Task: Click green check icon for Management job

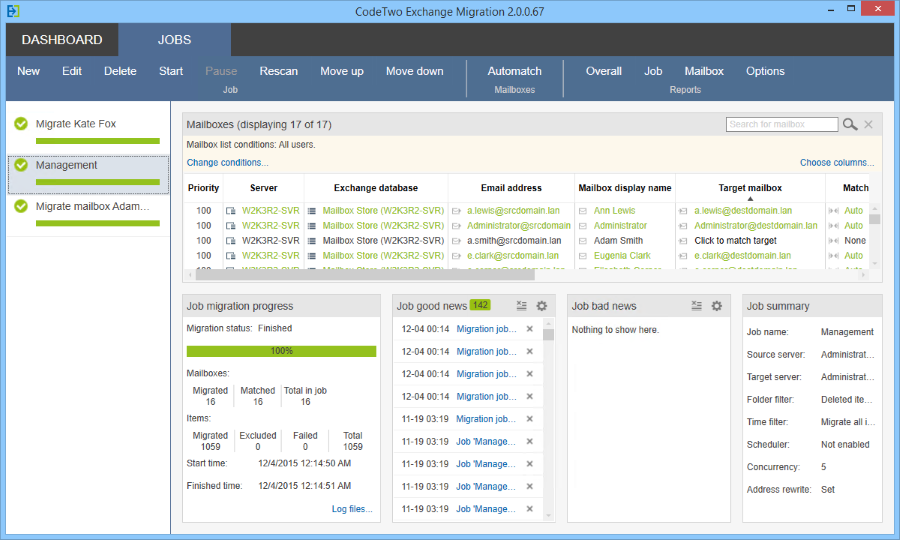Action: tap(21, 165)
